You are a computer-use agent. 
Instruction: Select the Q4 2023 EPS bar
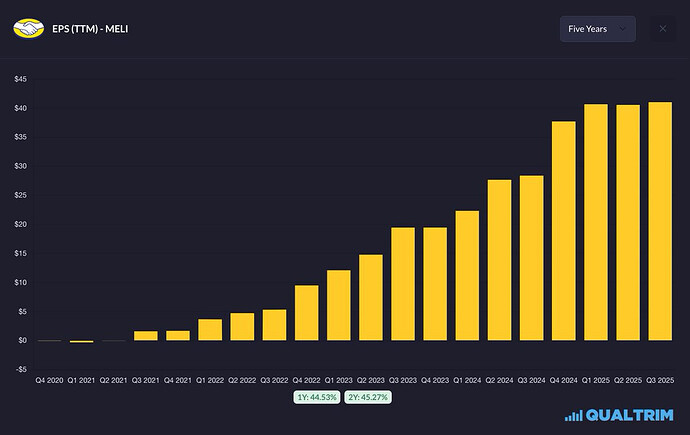435,284
